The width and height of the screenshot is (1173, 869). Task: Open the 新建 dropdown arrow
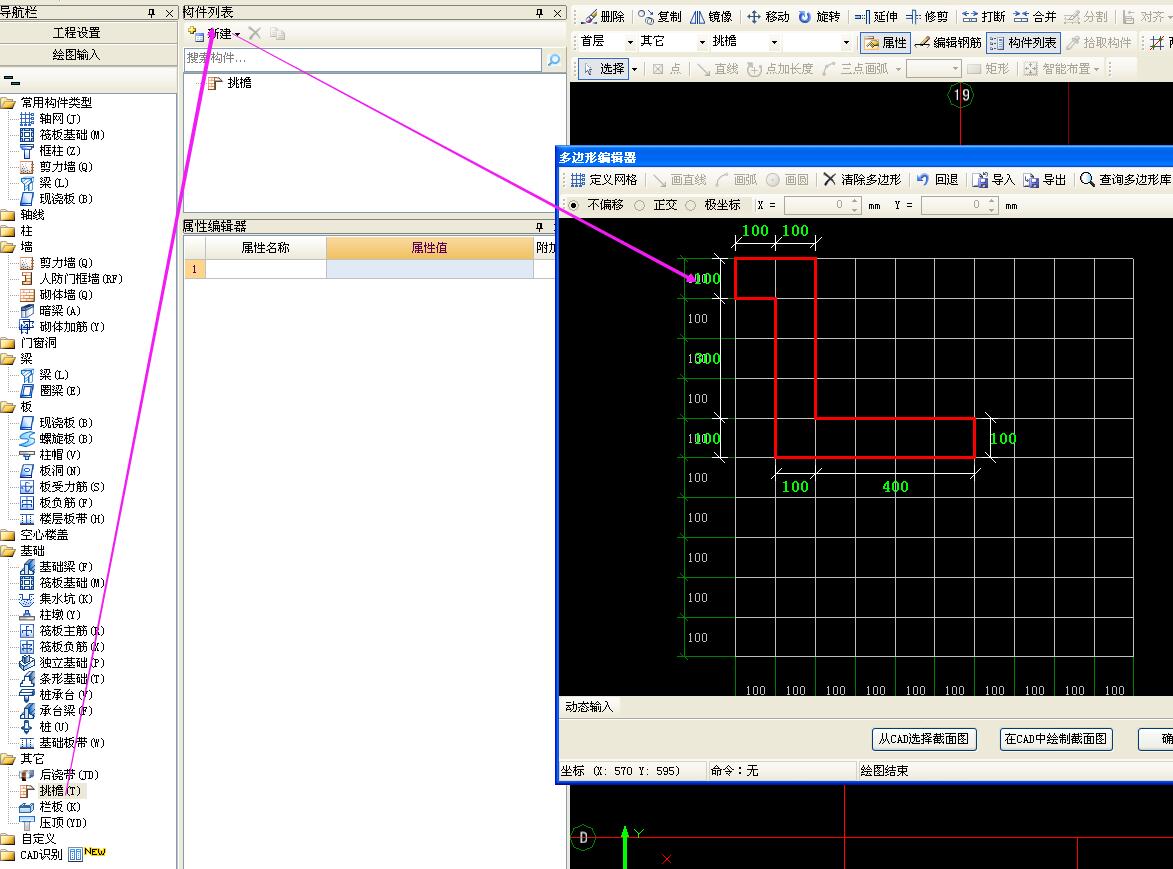237,34
